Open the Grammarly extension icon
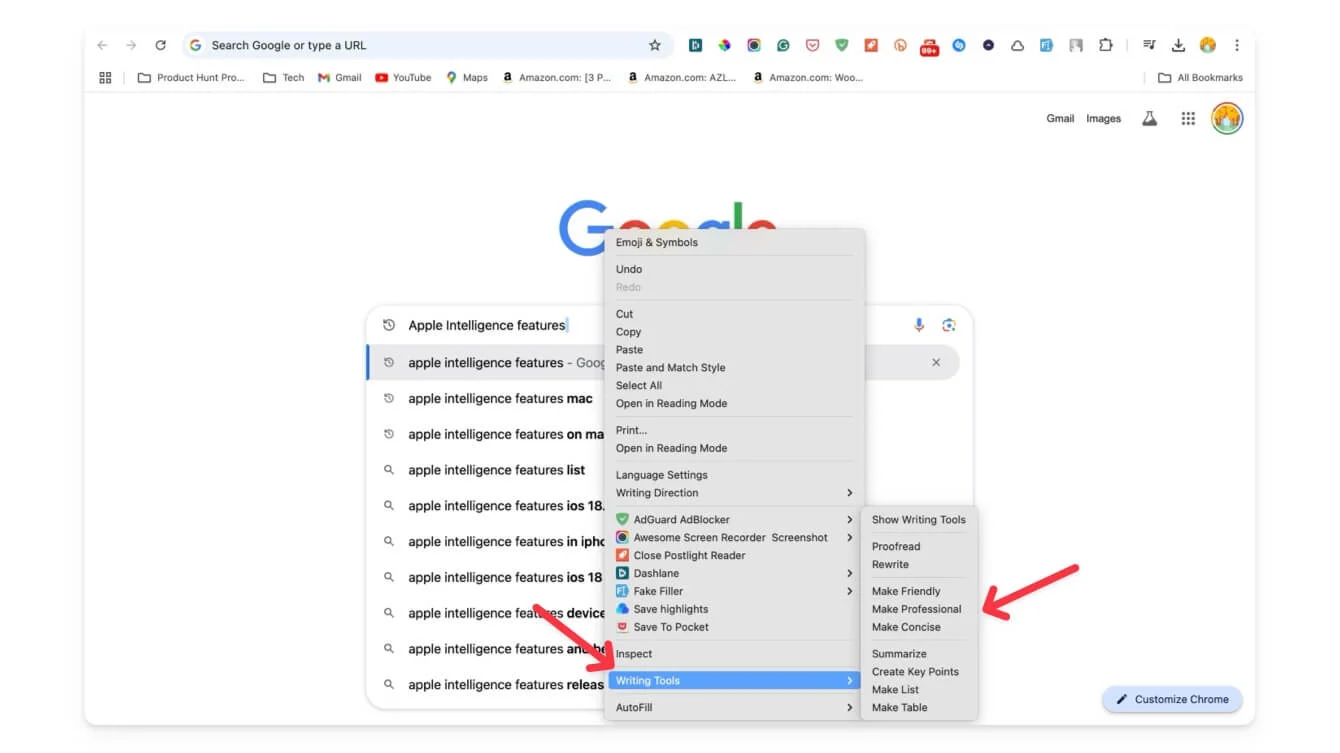Viewport: 1340px width, 753px height. coord(783,45)
